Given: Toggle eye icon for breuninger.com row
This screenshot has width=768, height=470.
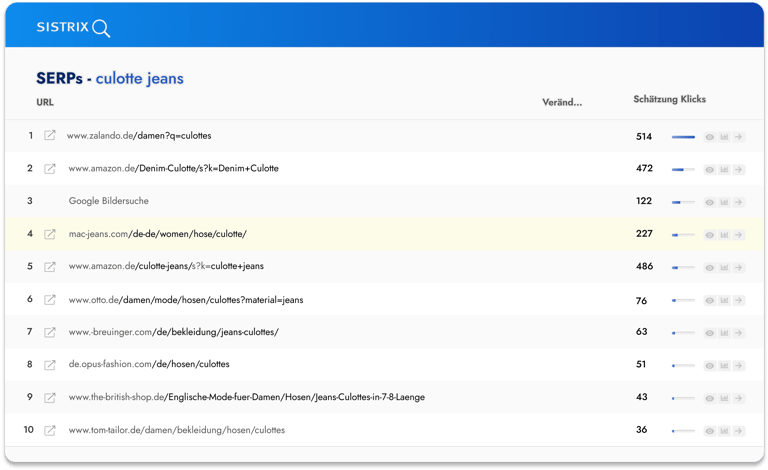Looking at the screenshot, I should click(x=709, y=333).
